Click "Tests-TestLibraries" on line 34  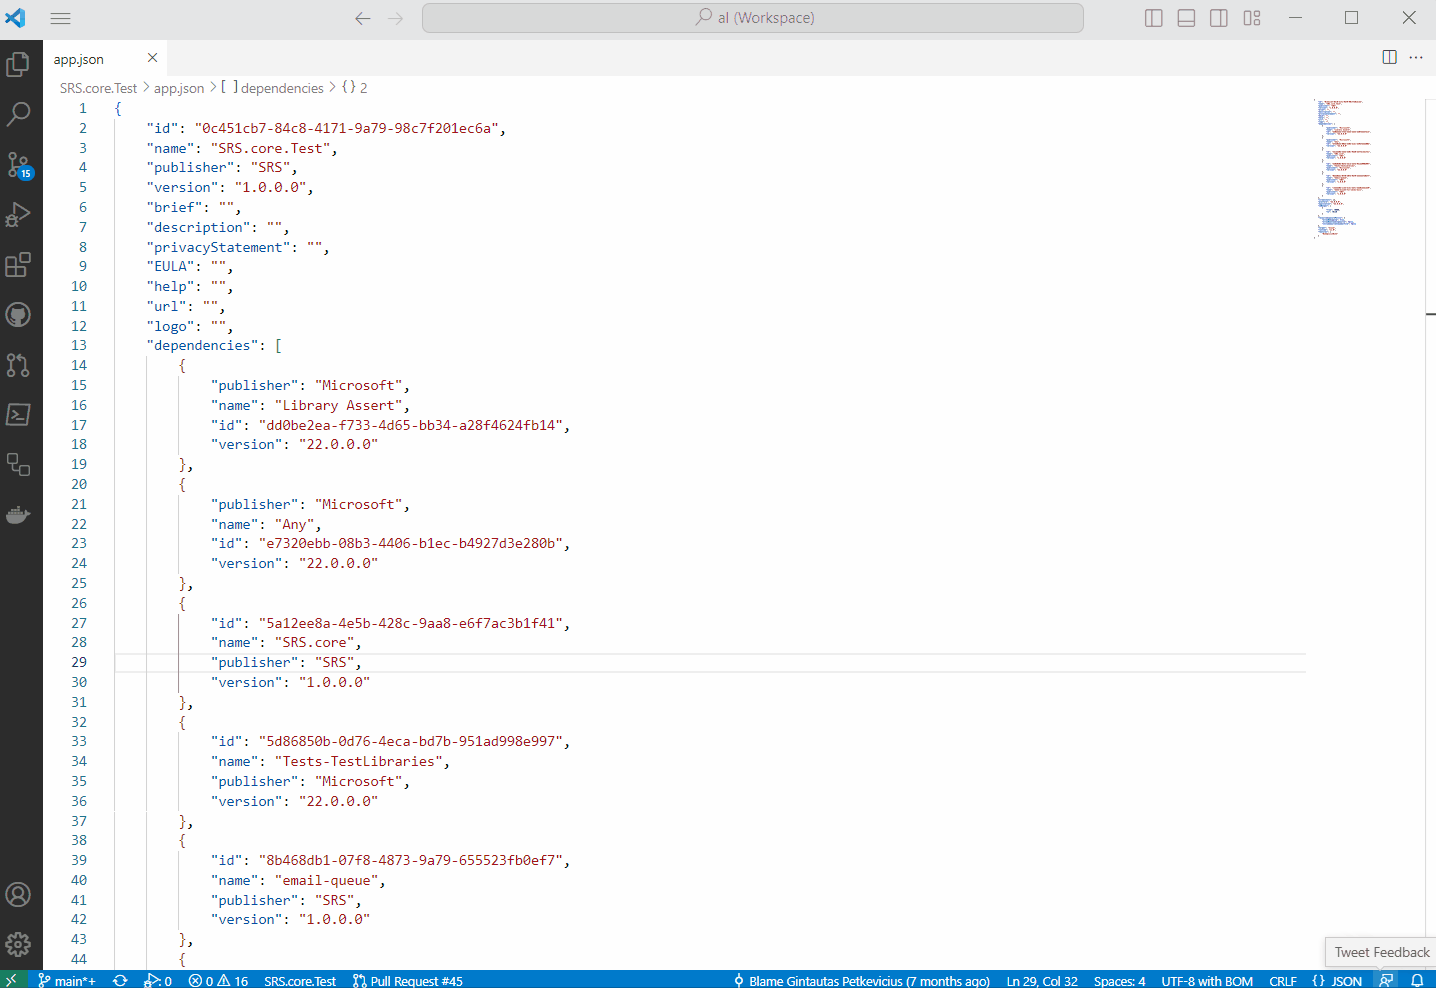pyautogui.click(x=358, y=761)
